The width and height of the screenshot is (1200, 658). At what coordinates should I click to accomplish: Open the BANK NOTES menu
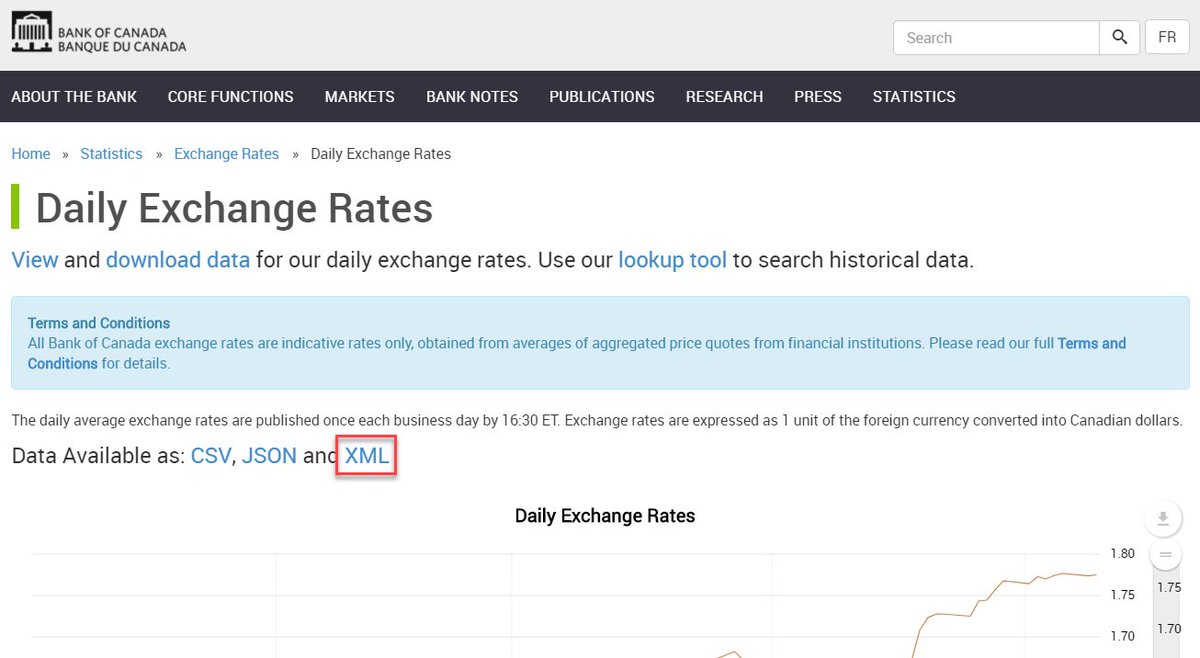[x=472, y=96]
